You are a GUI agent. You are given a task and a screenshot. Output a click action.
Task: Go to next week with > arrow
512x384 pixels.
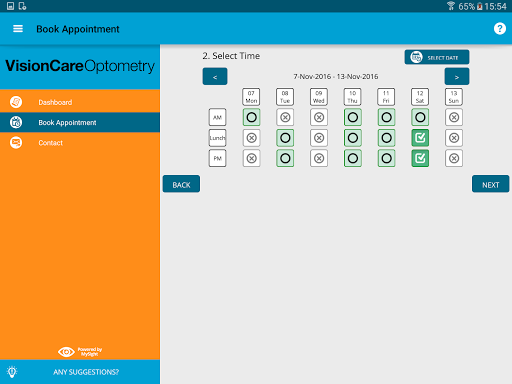[457, 77]
